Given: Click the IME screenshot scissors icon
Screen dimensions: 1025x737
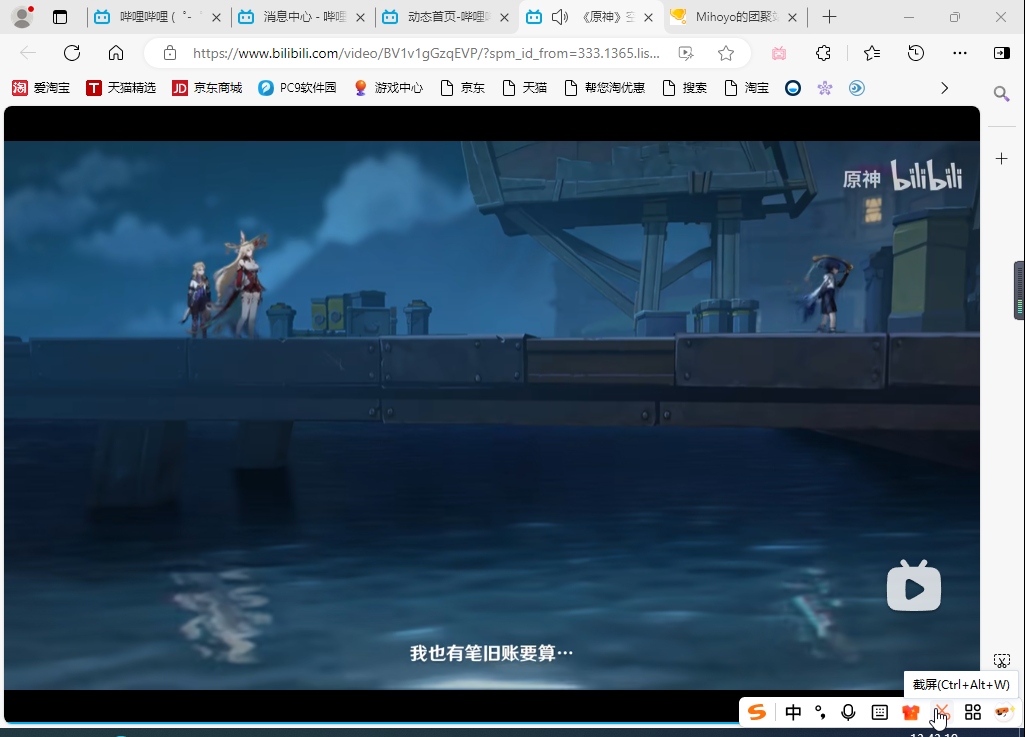Looking at the screenshot, I should [941, 711].
